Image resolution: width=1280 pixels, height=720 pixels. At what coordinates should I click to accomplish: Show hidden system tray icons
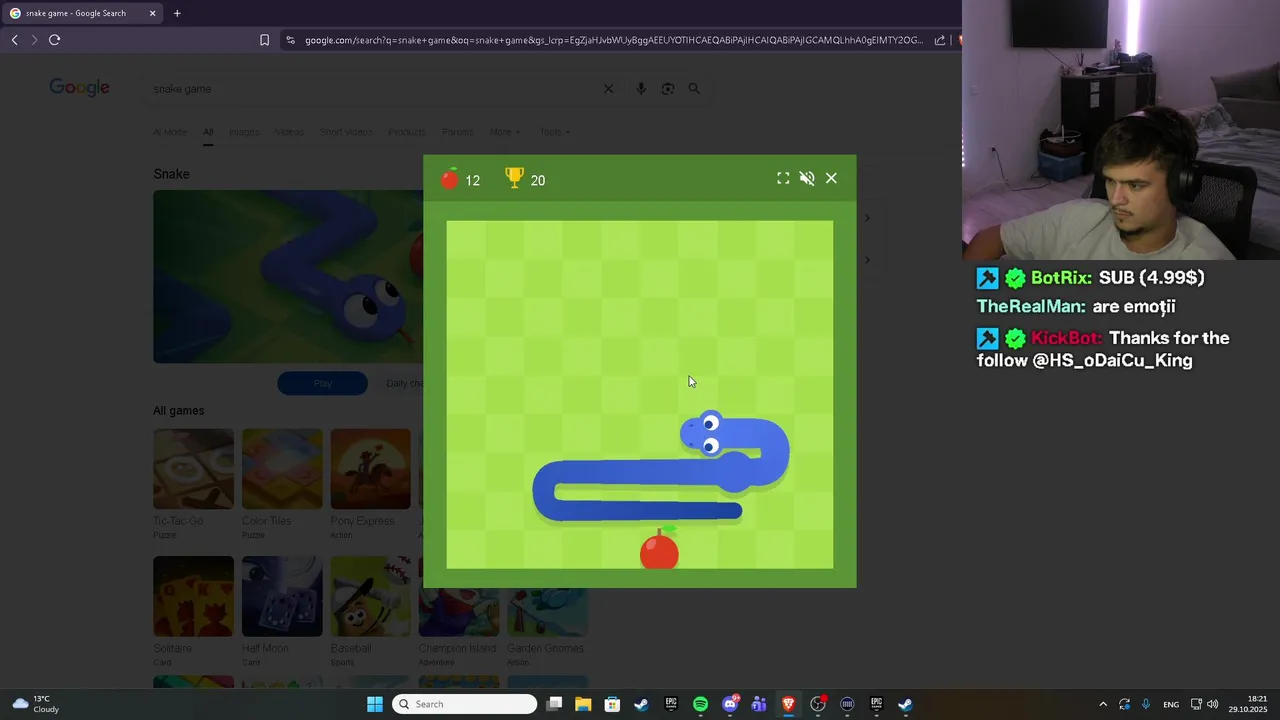tap(1103, 704)
